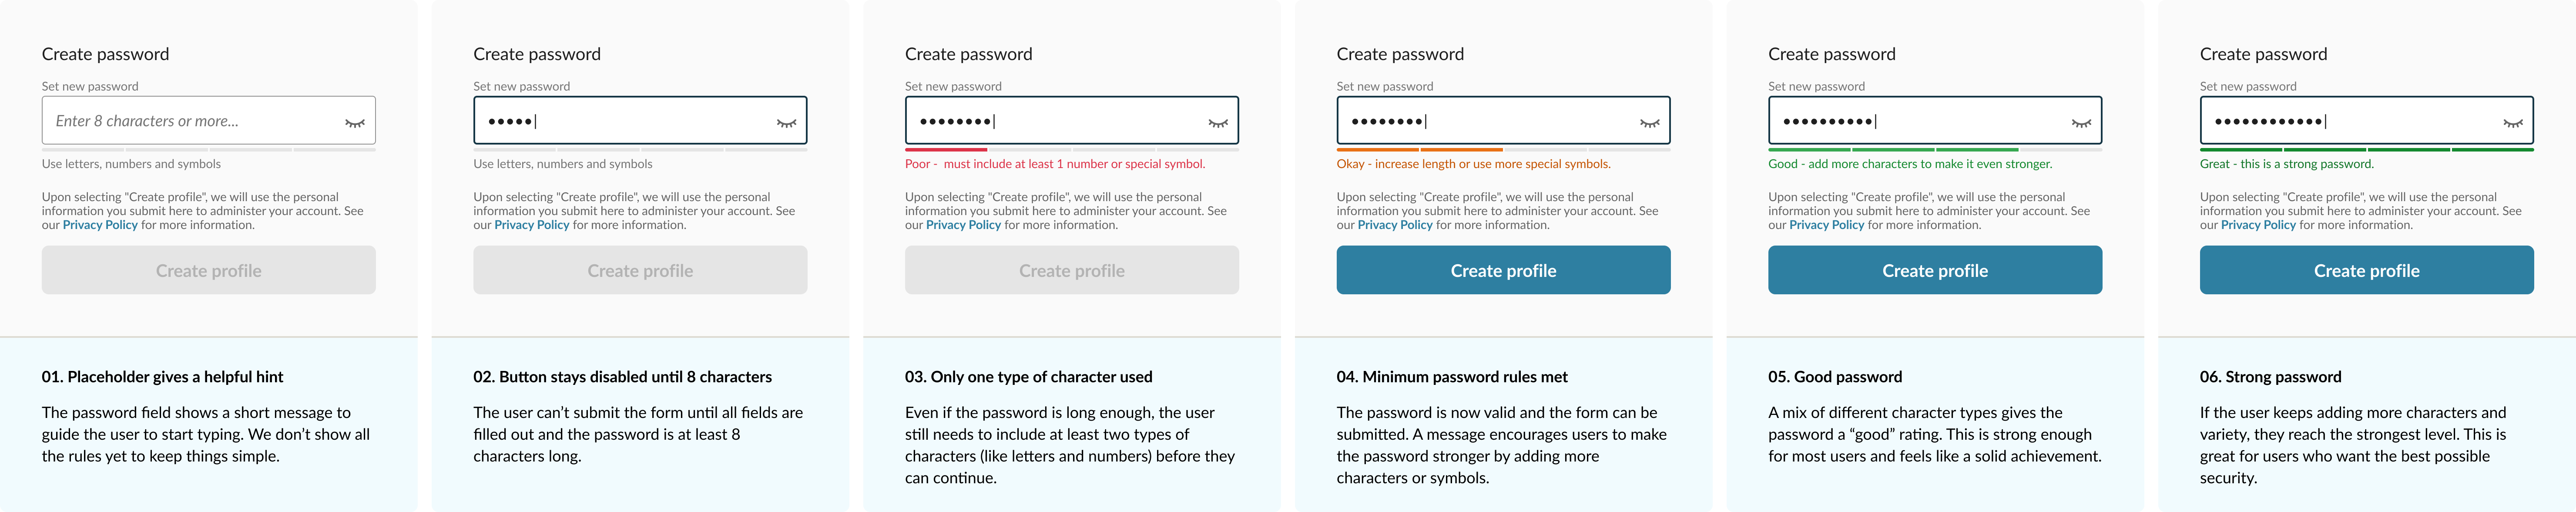This screenshot has width=2576, height=512.
Task: Click disabled Create profile button in placeholder panel
Action: tap(208, 270)
